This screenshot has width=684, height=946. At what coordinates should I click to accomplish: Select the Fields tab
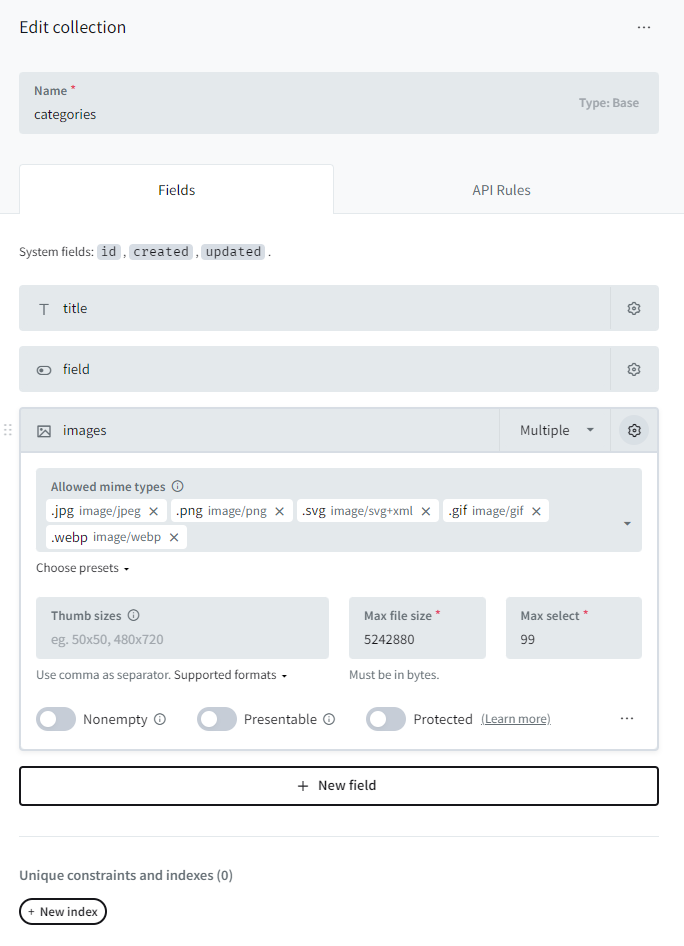tap(177, 190)
